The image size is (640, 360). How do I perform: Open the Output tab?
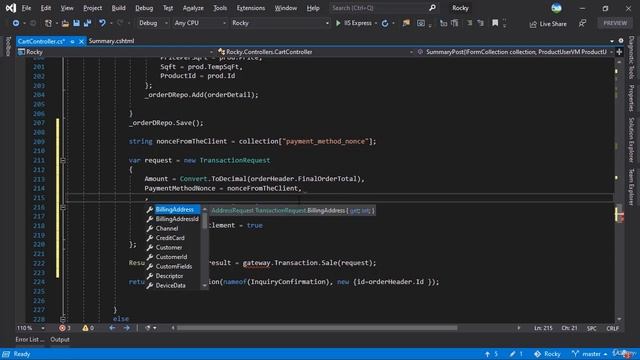click(x=60, y=340)
